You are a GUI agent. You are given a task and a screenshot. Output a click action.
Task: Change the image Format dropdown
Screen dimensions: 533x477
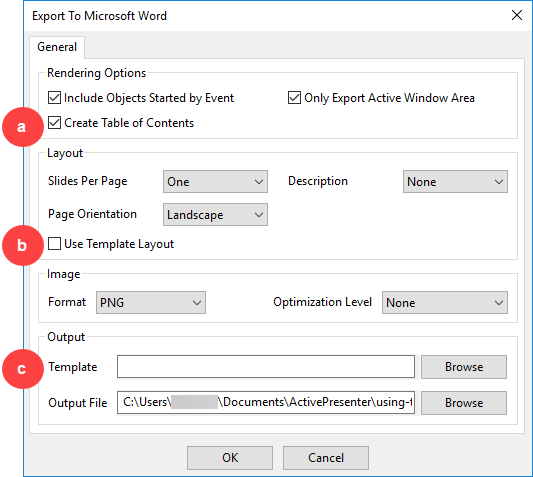point(151,302)
